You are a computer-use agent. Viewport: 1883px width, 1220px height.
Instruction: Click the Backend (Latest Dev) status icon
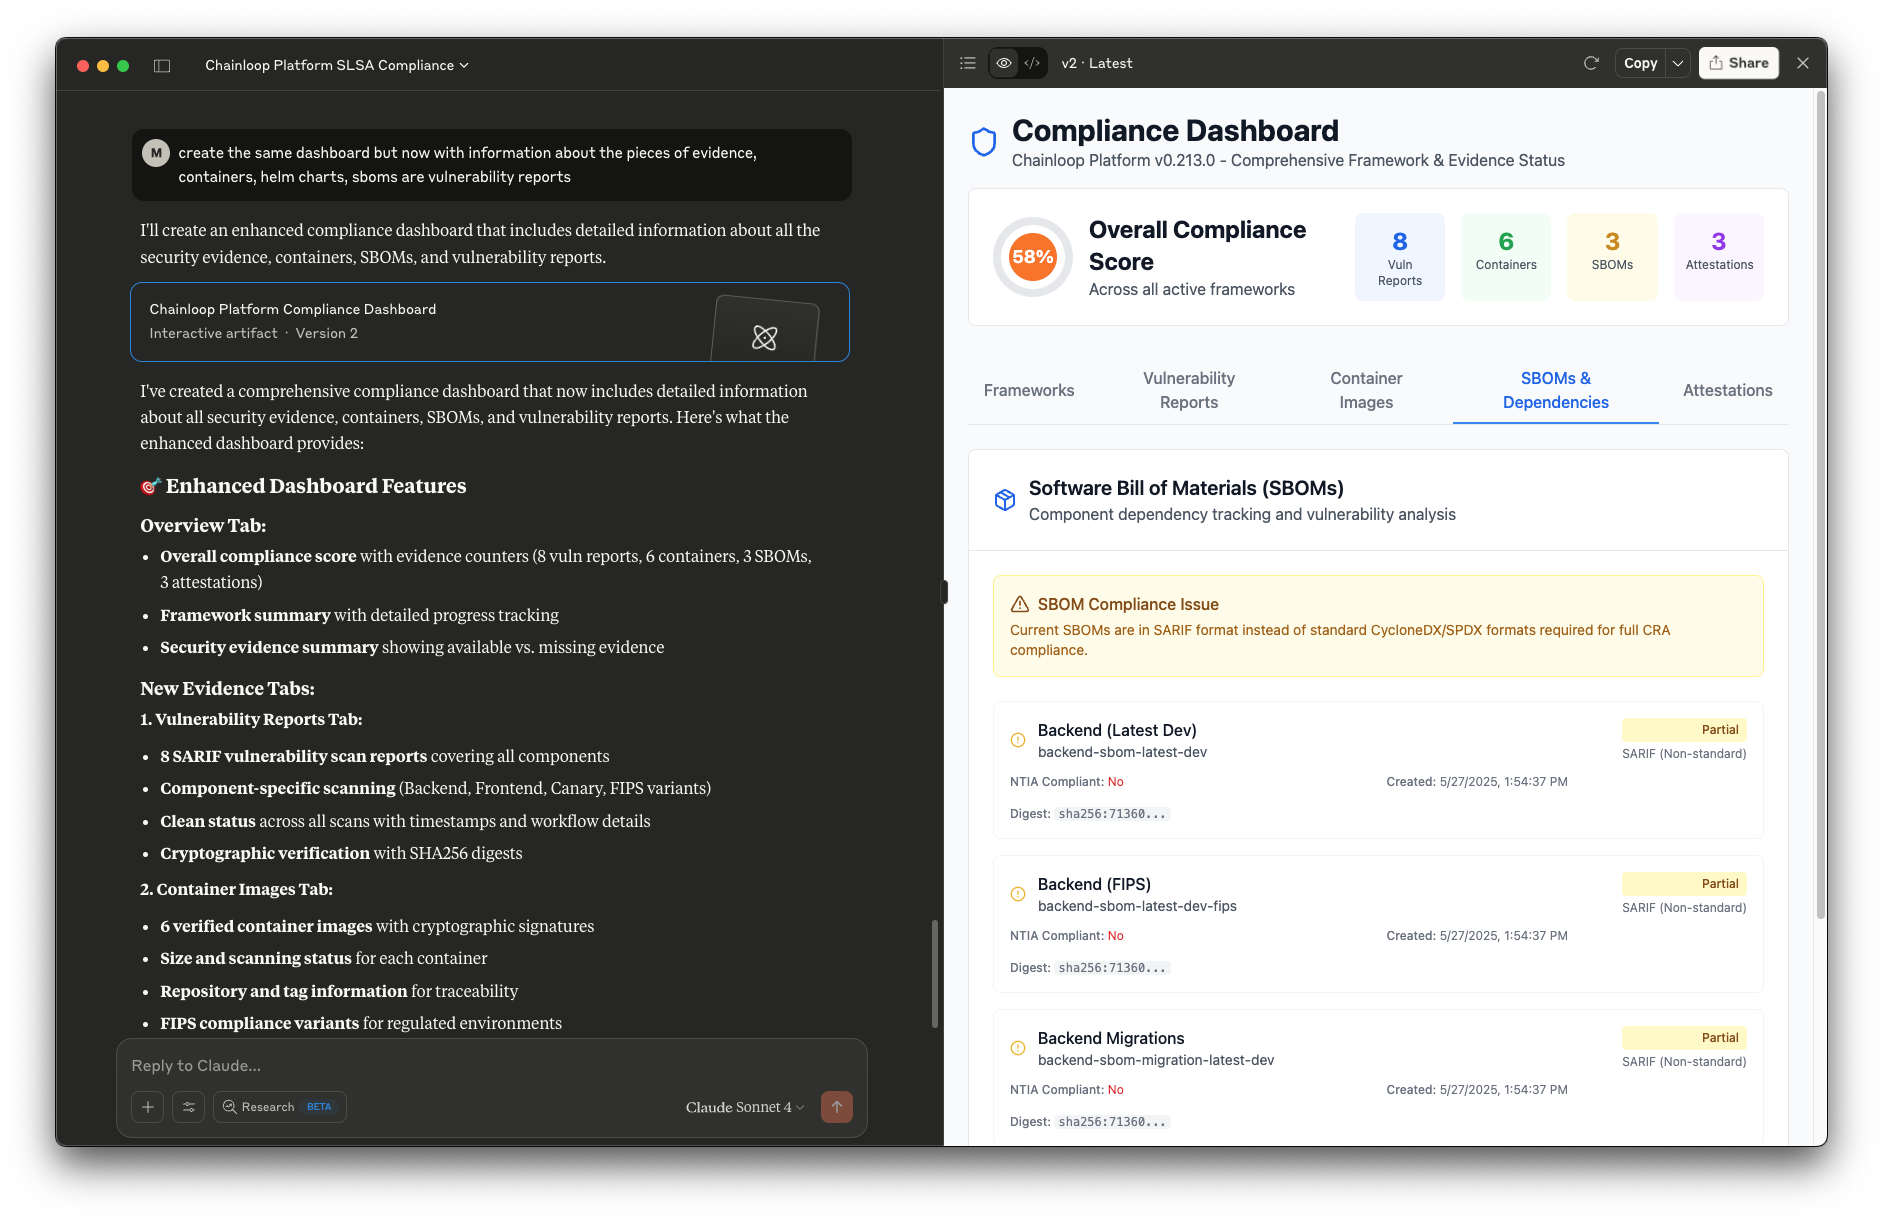[1018, 740]
